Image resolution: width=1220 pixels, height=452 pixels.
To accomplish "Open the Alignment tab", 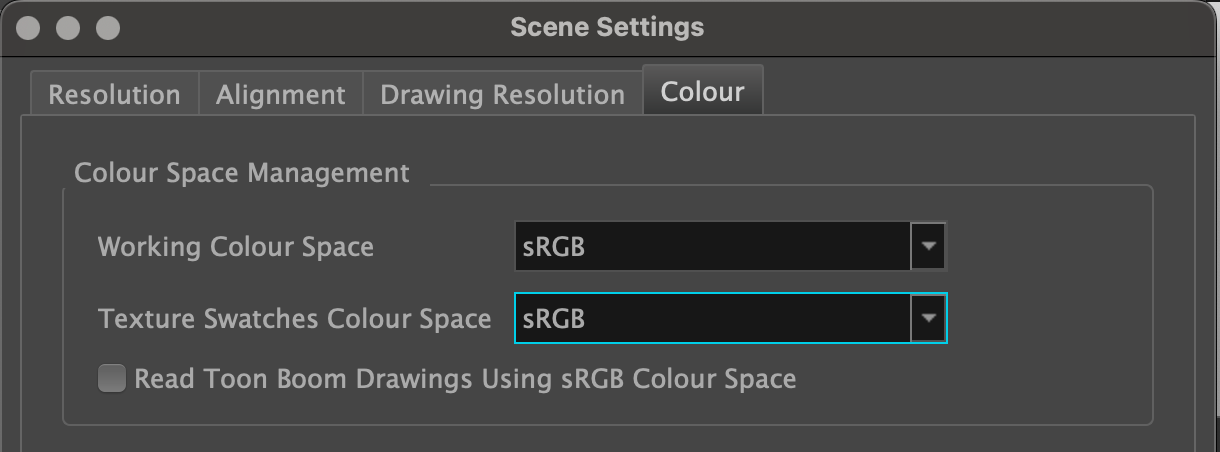I will click(281, 95).
